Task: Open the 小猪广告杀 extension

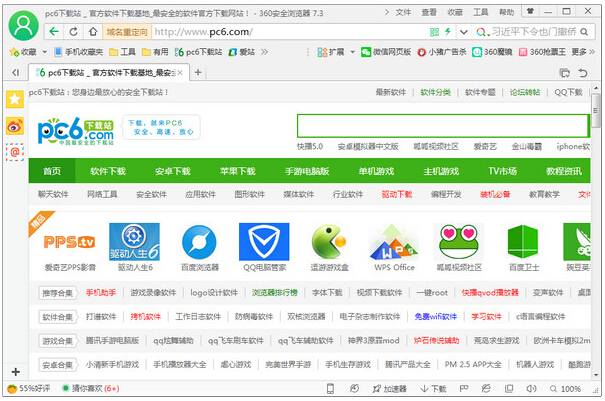Action: (x=442, y=52)
